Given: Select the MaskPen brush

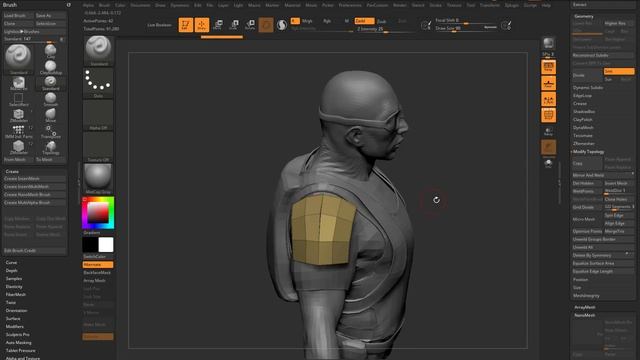Looking at the screenshot, I should click(x=18, y=83).
